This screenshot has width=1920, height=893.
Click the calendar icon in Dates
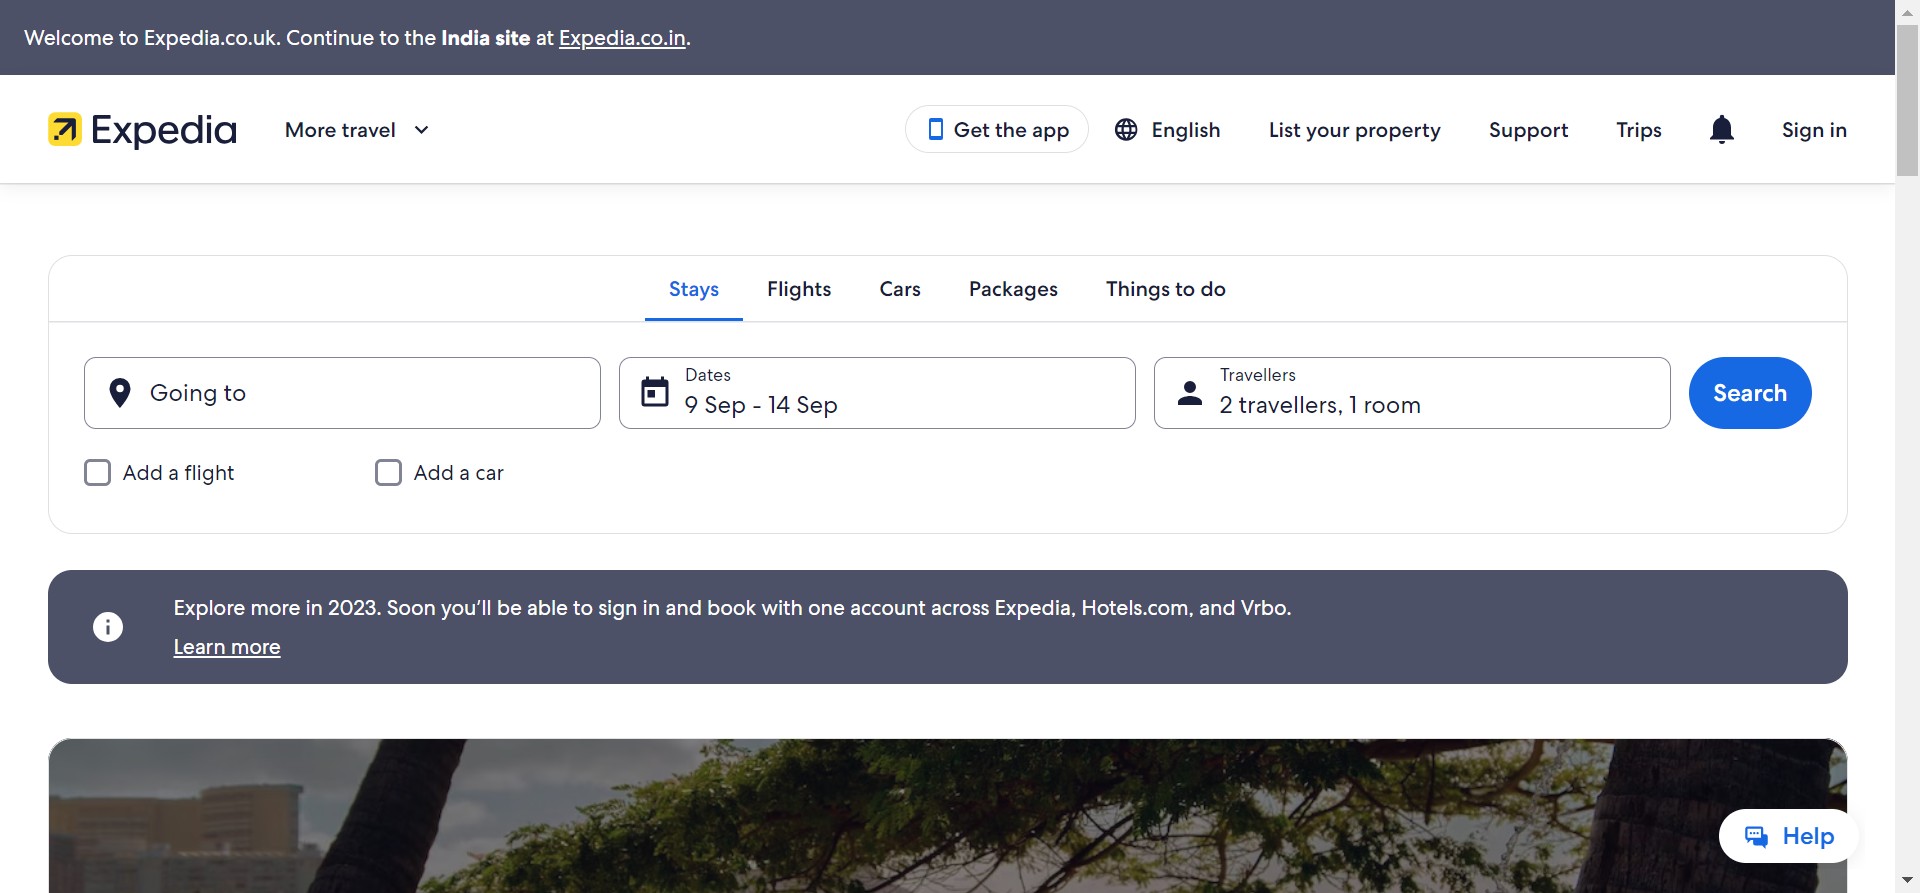pos(655,392)
